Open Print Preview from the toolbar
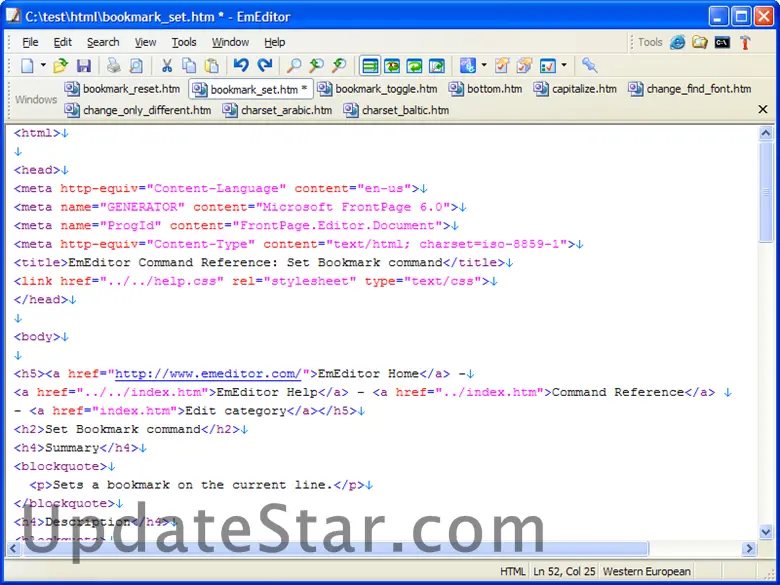The width and height of the screenshot is (780, 585). (136, 66)
